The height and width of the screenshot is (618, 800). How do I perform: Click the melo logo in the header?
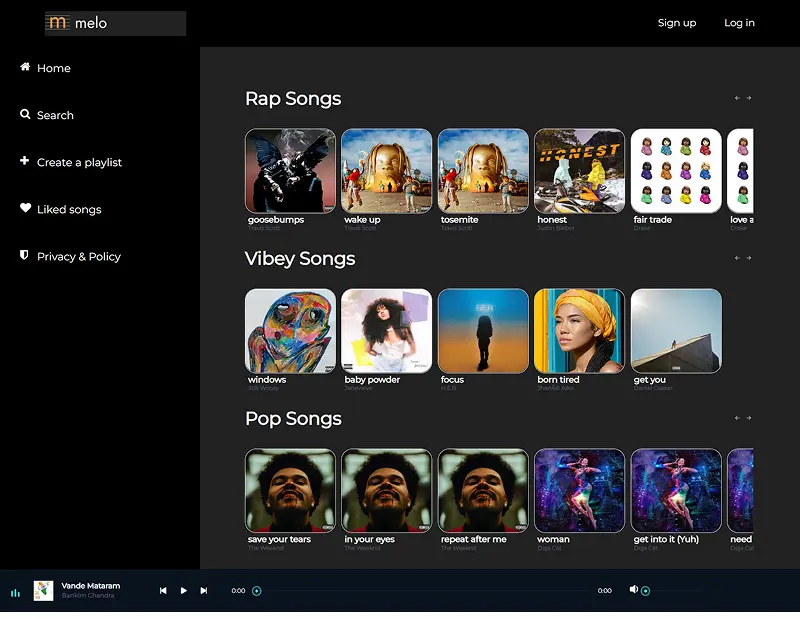click(115, 23)
